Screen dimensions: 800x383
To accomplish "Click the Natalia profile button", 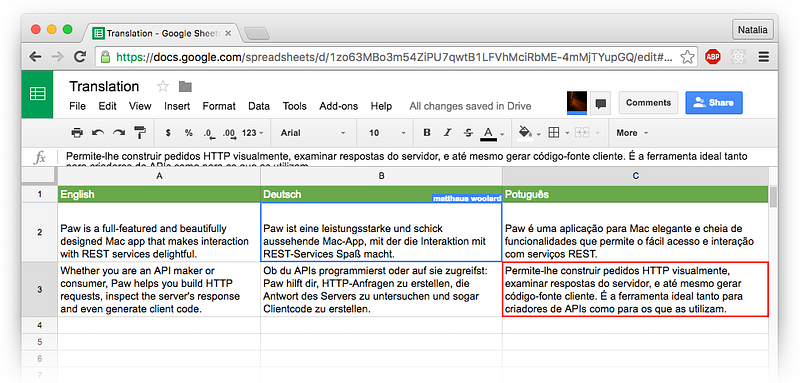I will 753,30.
